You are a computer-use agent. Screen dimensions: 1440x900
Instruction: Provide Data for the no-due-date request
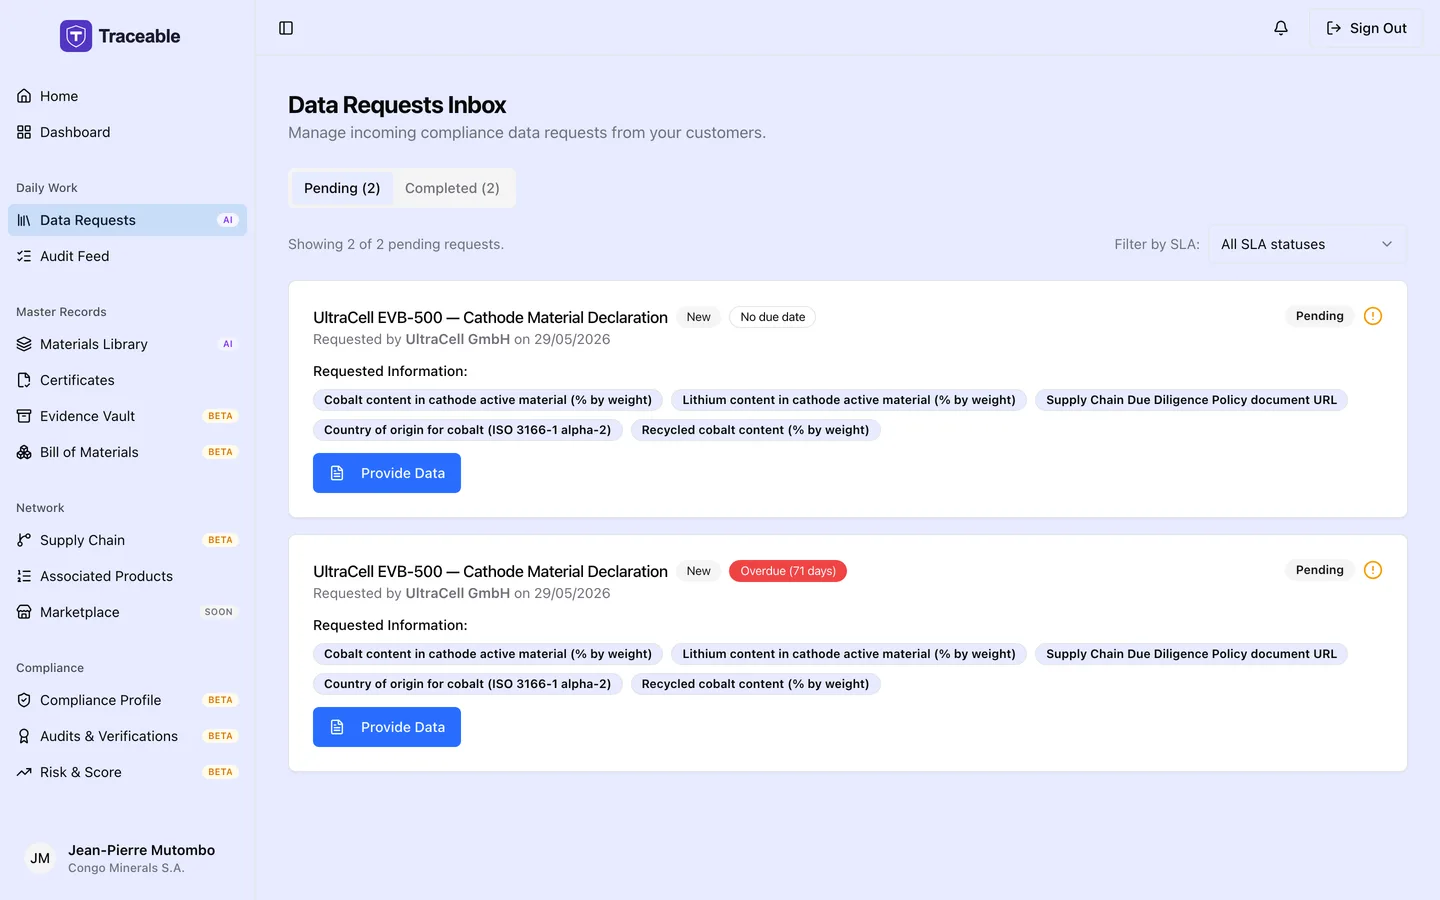[387, 473]
